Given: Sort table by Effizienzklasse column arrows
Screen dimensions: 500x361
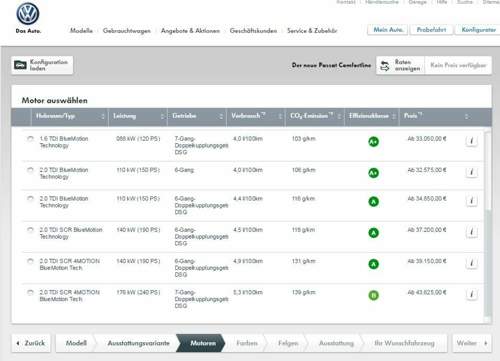Looking at the screenshot, I should click(x=394, y=116).
